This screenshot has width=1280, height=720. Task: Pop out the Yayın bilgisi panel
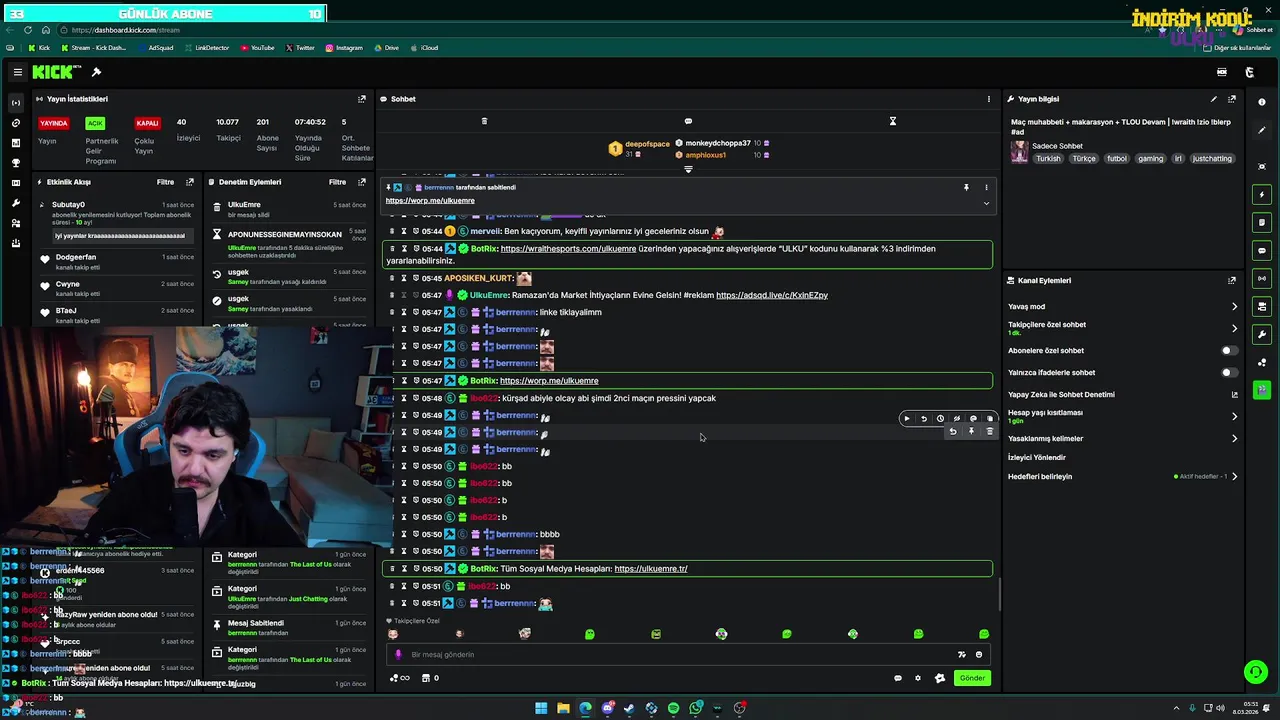pyautogui.click(x=1232, y=99)
